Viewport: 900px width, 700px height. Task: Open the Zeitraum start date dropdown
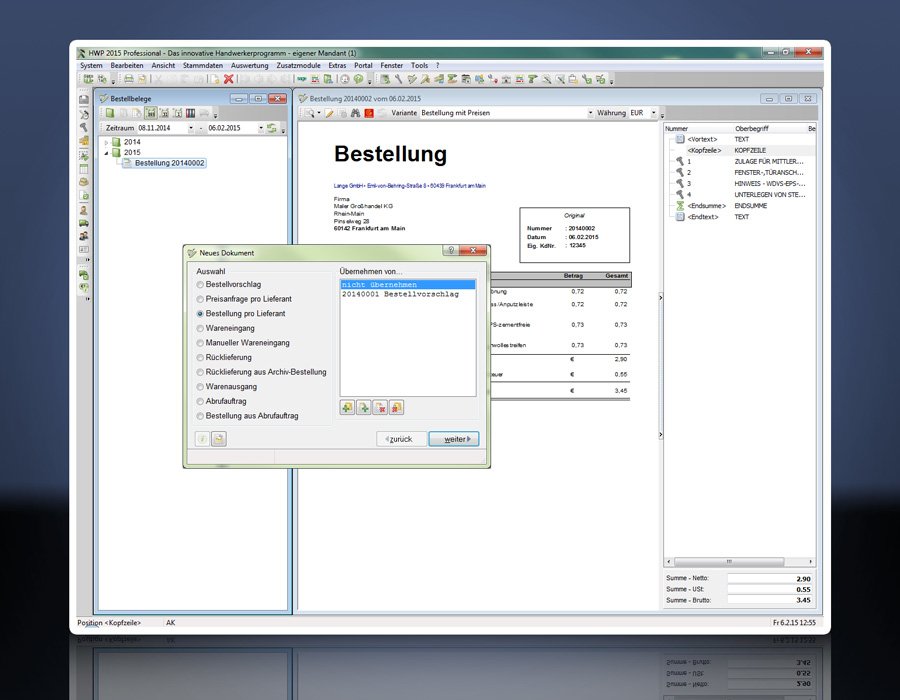tap(191, 128)
